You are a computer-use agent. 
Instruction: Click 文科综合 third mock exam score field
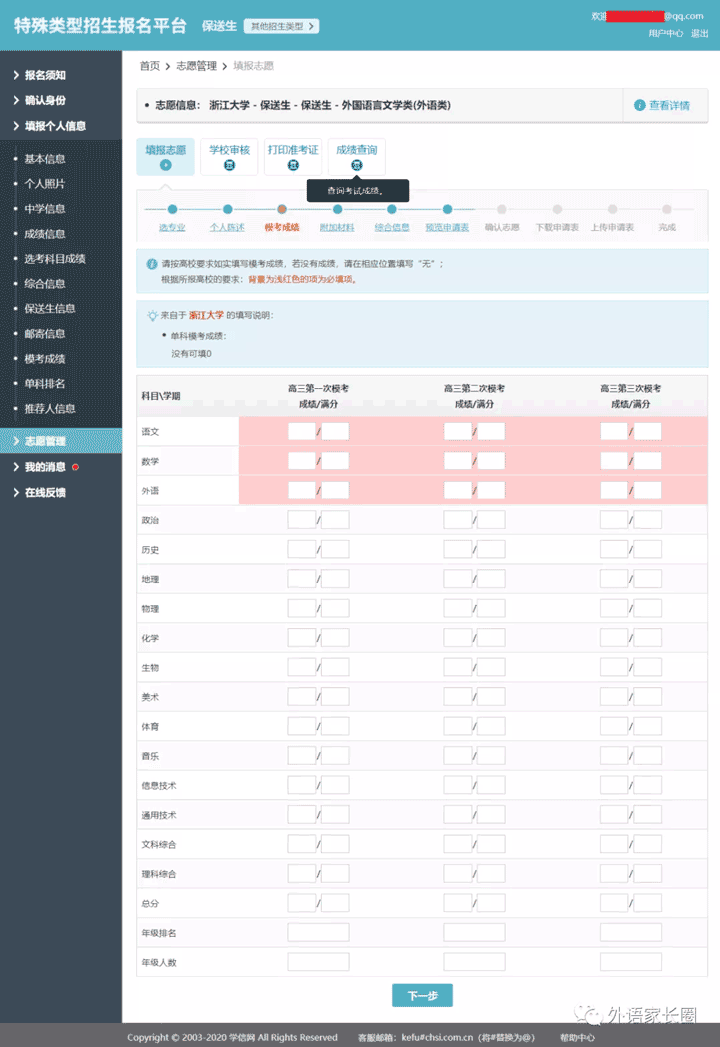click(614, 844)
